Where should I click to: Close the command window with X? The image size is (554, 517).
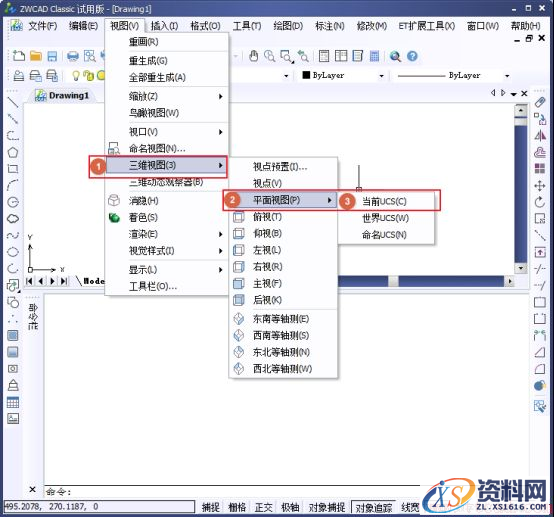click(32, 489)
